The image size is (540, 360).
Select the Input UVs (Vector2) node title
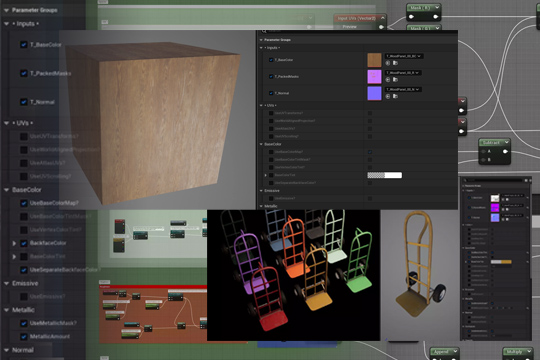point(356,18)
